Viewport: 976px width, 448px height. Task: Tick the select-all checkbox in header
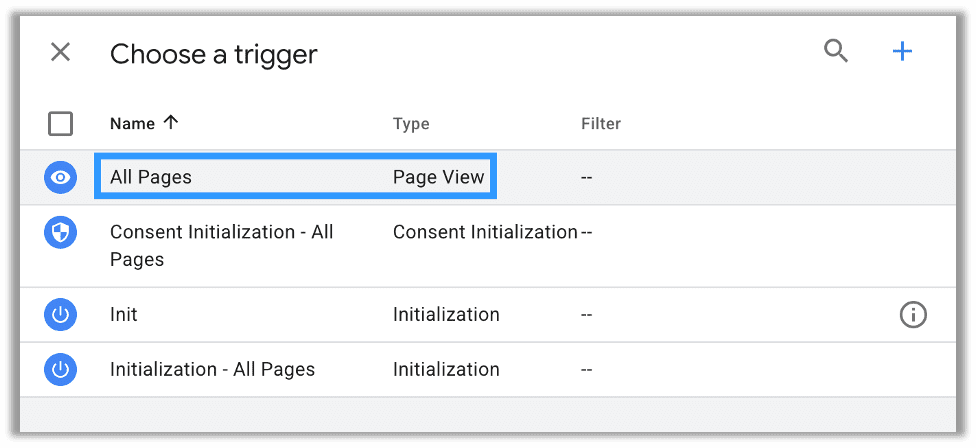pos(61,124)
